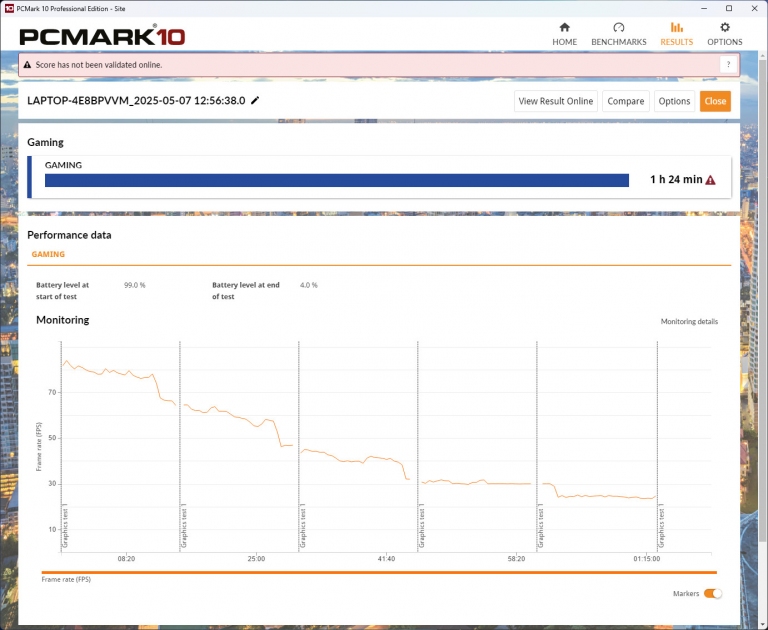Click the 58:20 time axis label

pyautogui.click(x=516, y=558)
